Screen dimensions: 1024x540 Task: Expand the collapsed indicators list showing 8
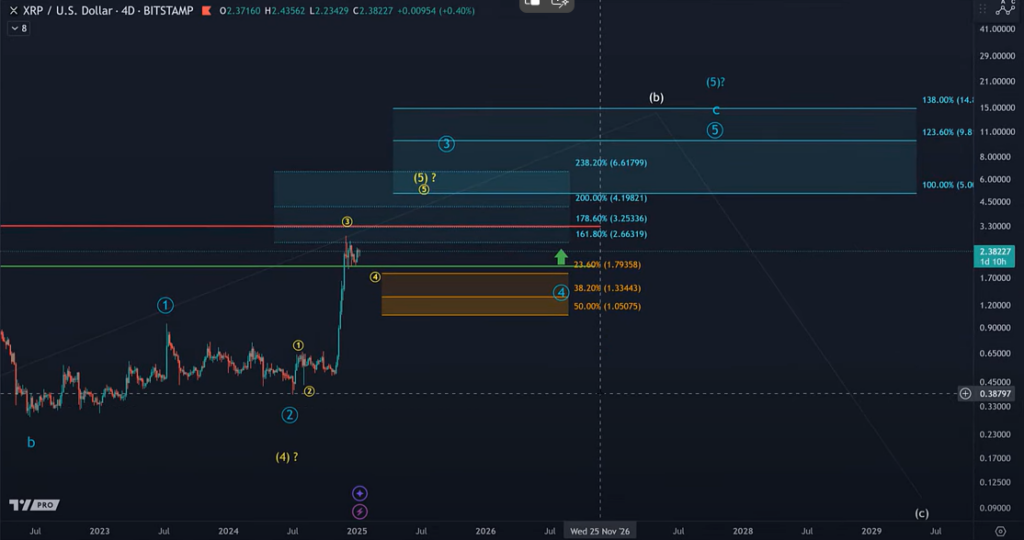pos(19,28)
